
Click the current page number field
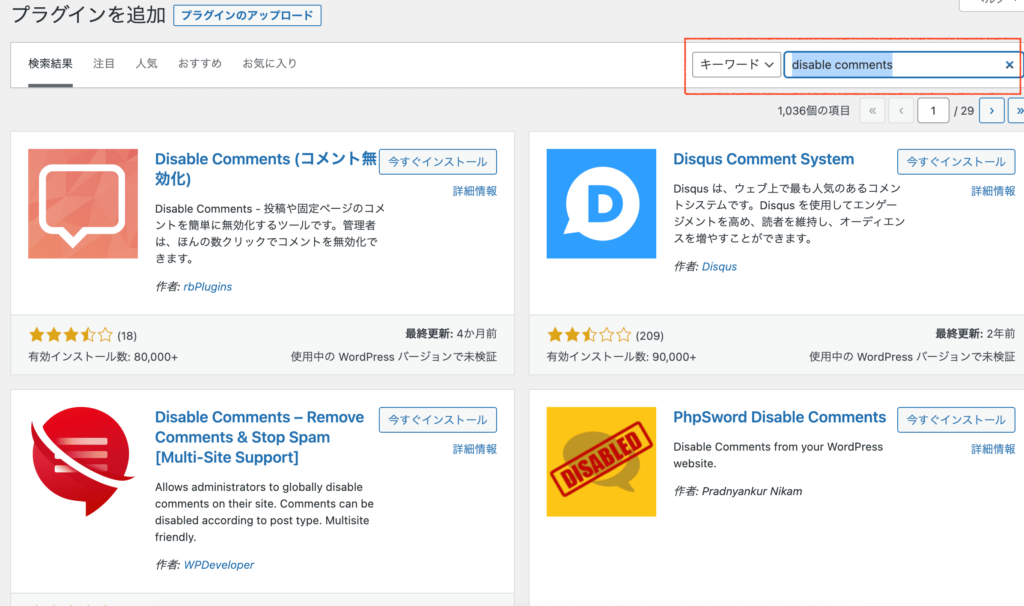[x=933, y=111]
